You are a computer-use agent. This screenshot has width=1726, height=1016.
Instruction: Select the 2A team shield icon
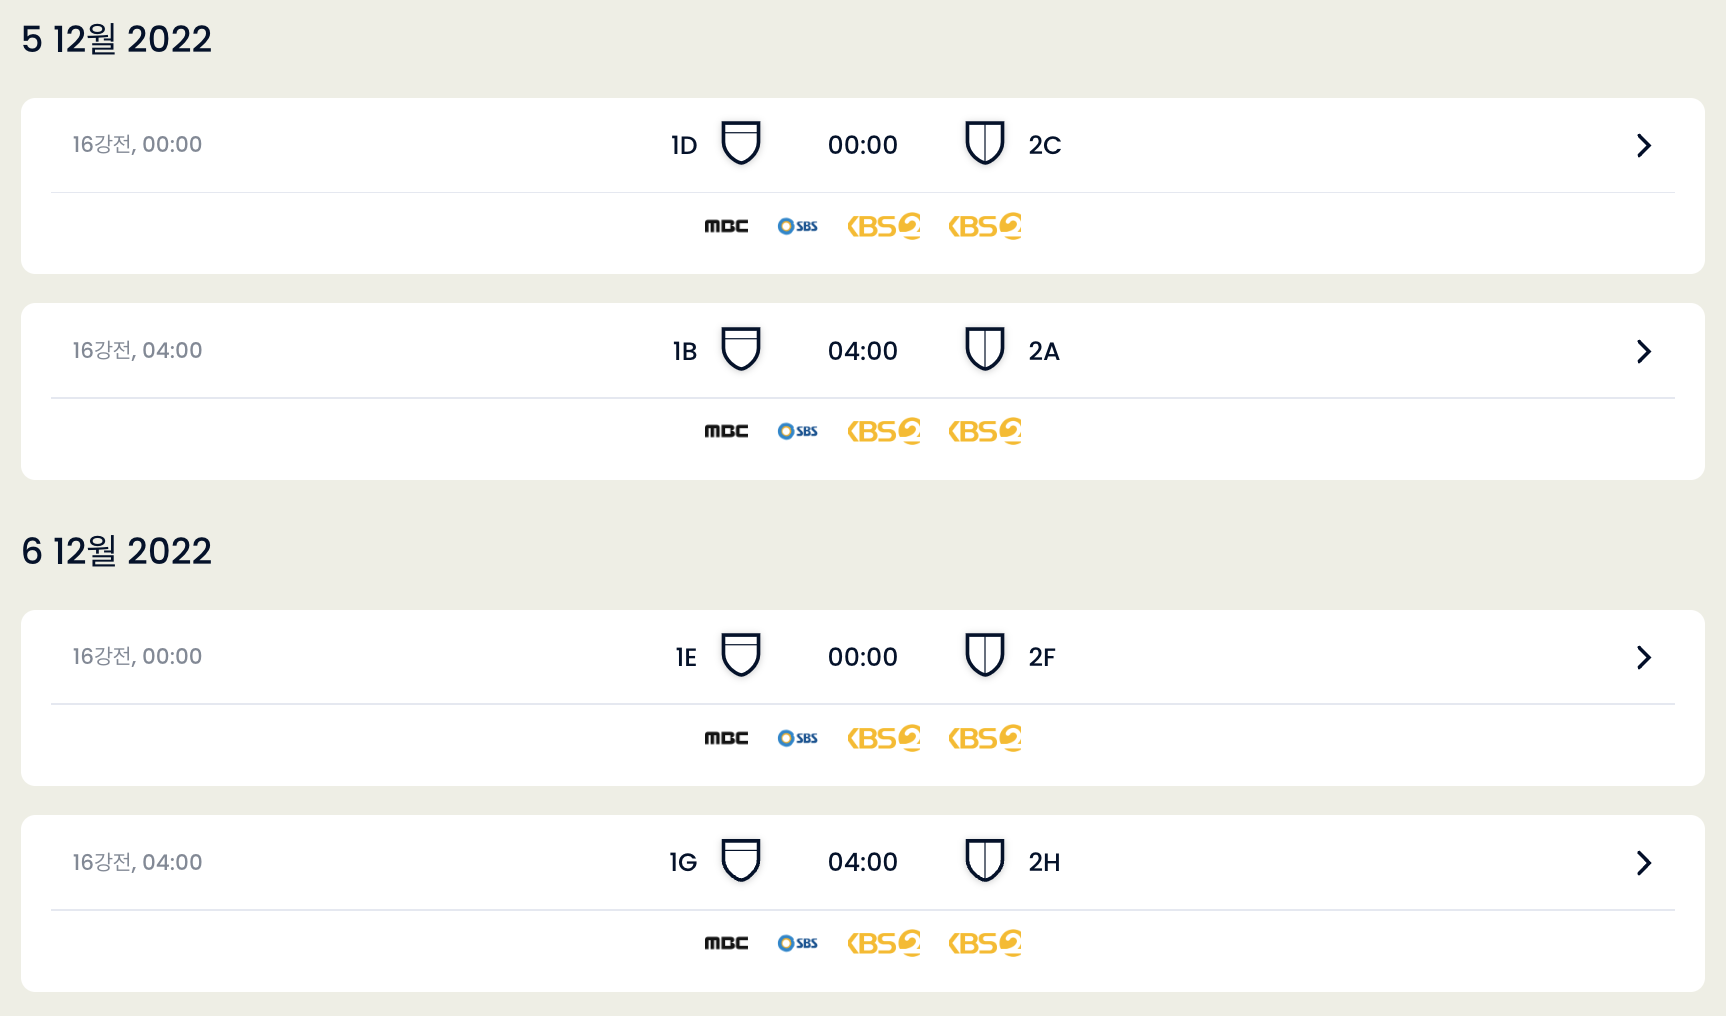tap(985, 349)
